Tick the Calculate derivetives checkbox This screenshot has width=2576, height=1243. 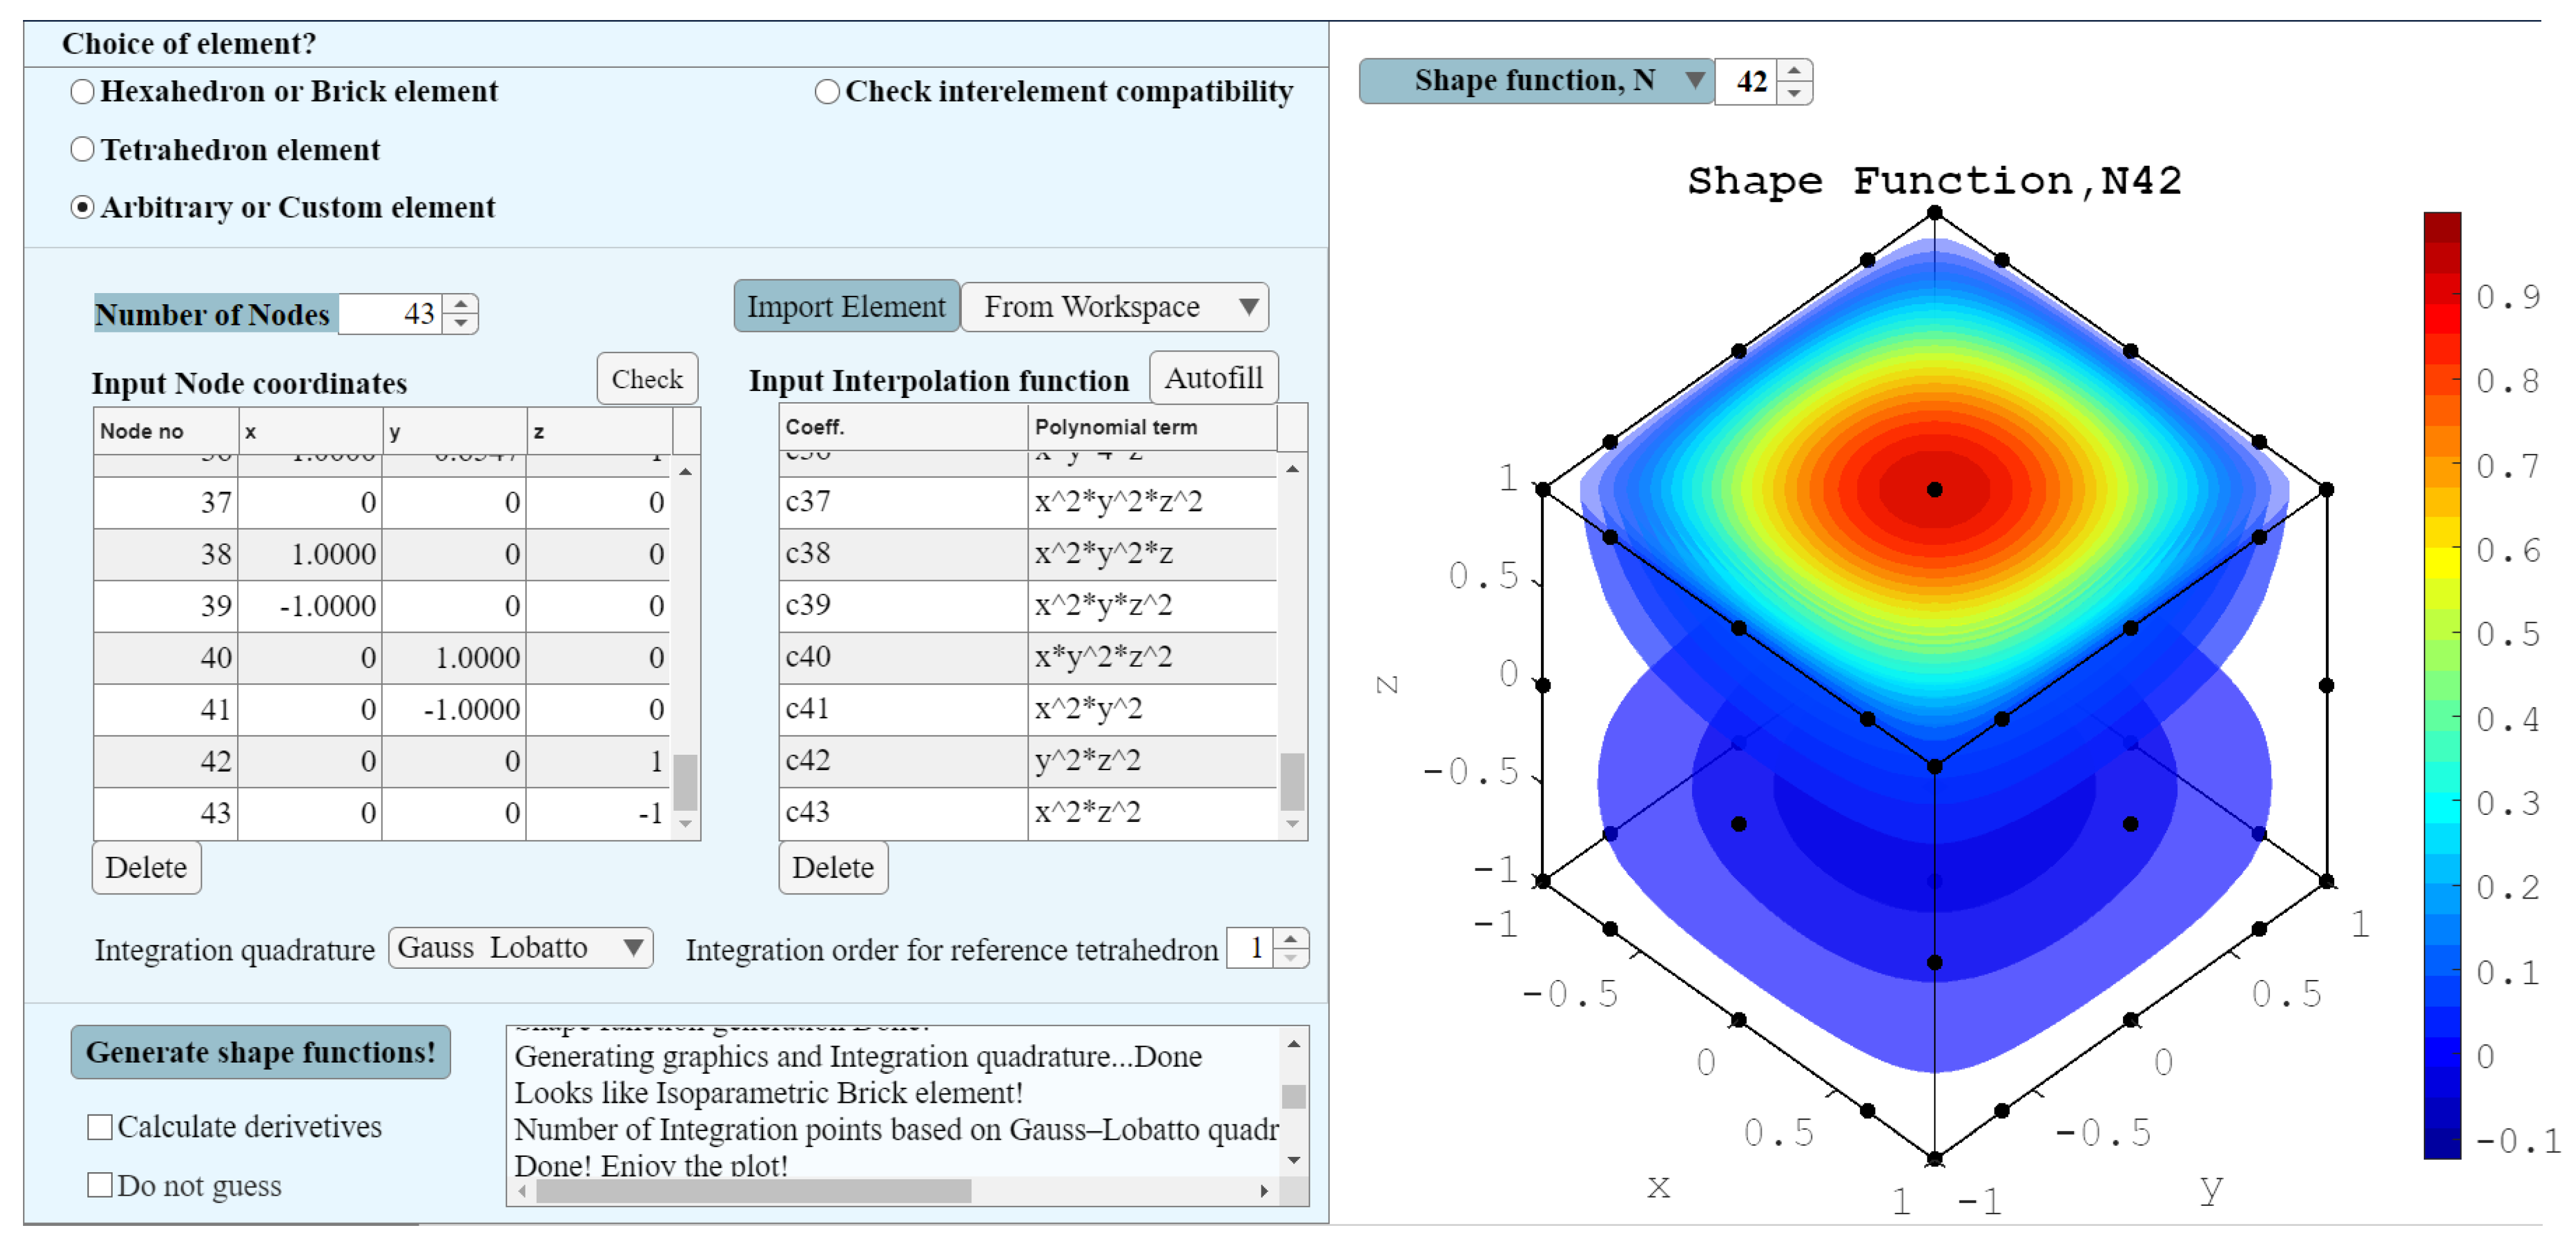[100, 1127]
